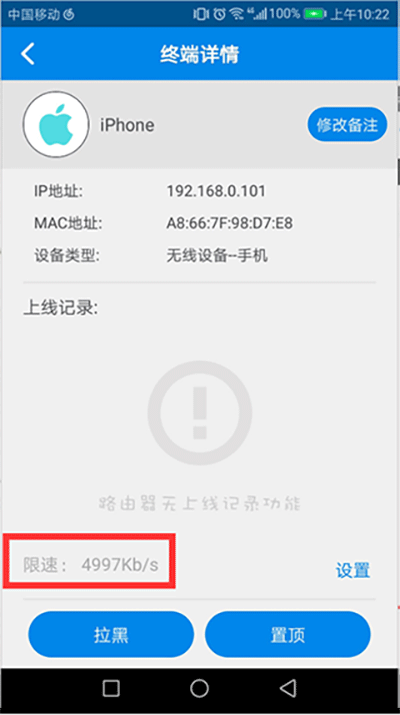Tap the MAC address A8:66:7F:98:D7:E8

coord(229,223)
